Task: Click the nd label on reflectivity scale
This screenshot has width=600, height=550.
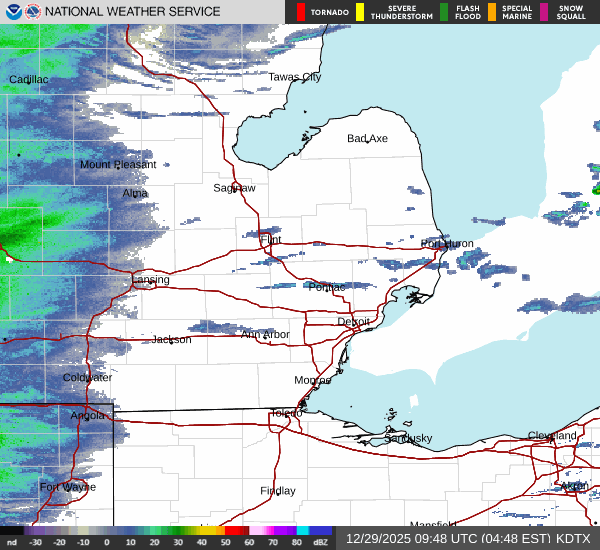Action: (x=12, y=542)
